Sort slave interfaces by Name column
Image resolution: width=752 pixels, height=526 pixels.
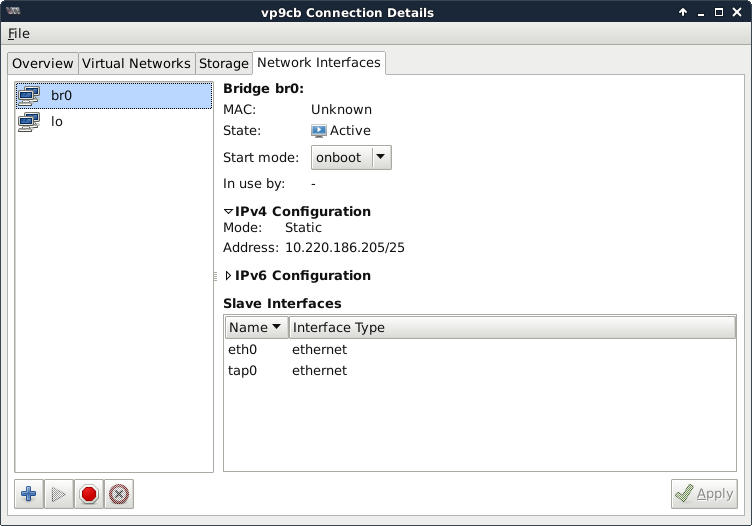(x=256, y=328)
